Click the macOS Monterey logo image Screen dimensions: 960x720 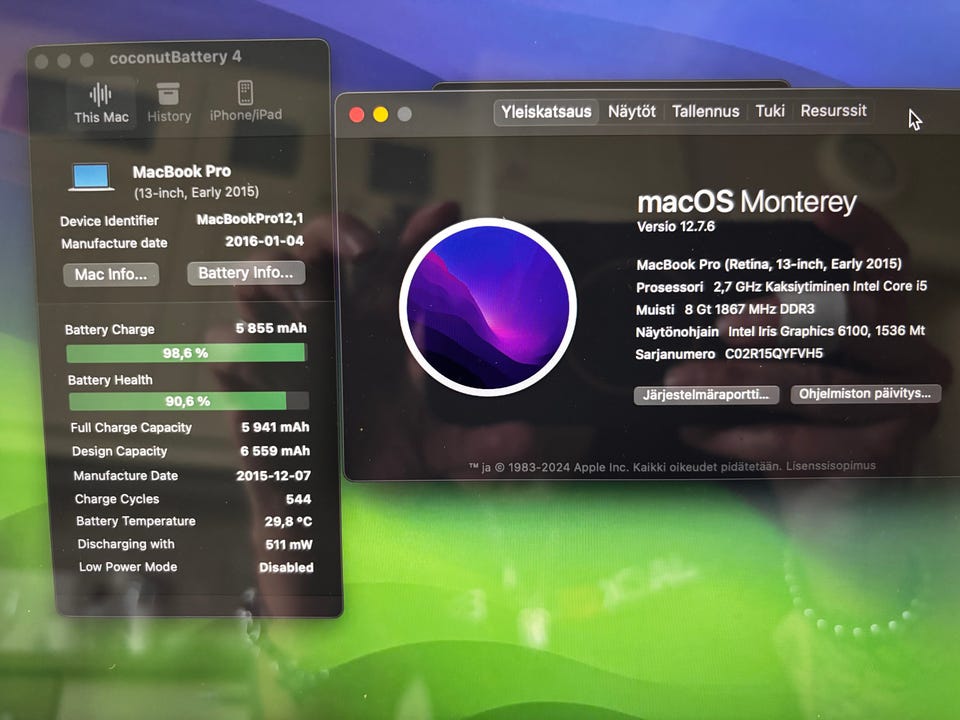[x=488, y=307]
